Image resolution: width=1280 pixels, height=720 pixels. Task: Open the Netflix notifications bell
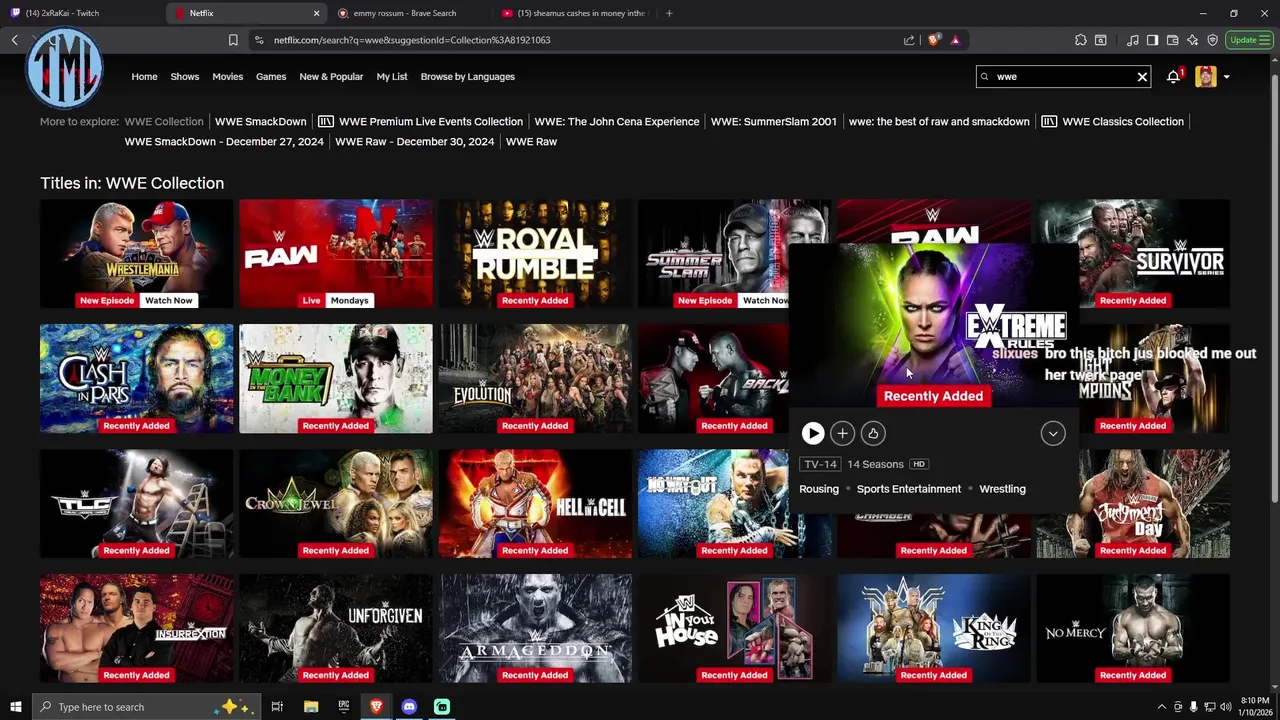pyautogui.click(x=1174, y=76)
